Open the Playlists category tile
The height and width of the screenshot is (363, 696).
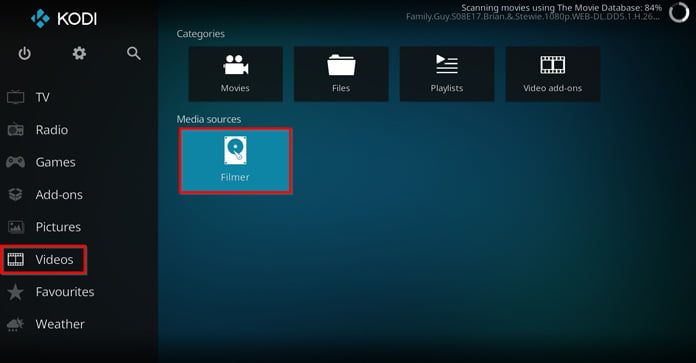[447, 74]
